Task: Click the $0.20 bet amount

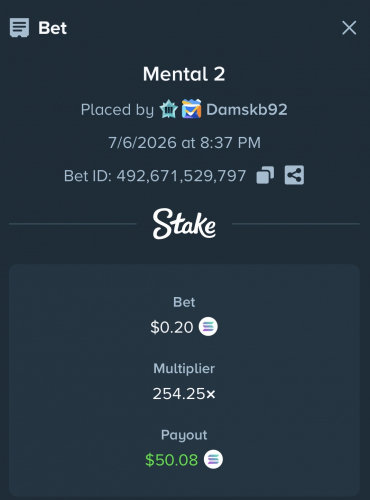Action: (x=172, y=327)
